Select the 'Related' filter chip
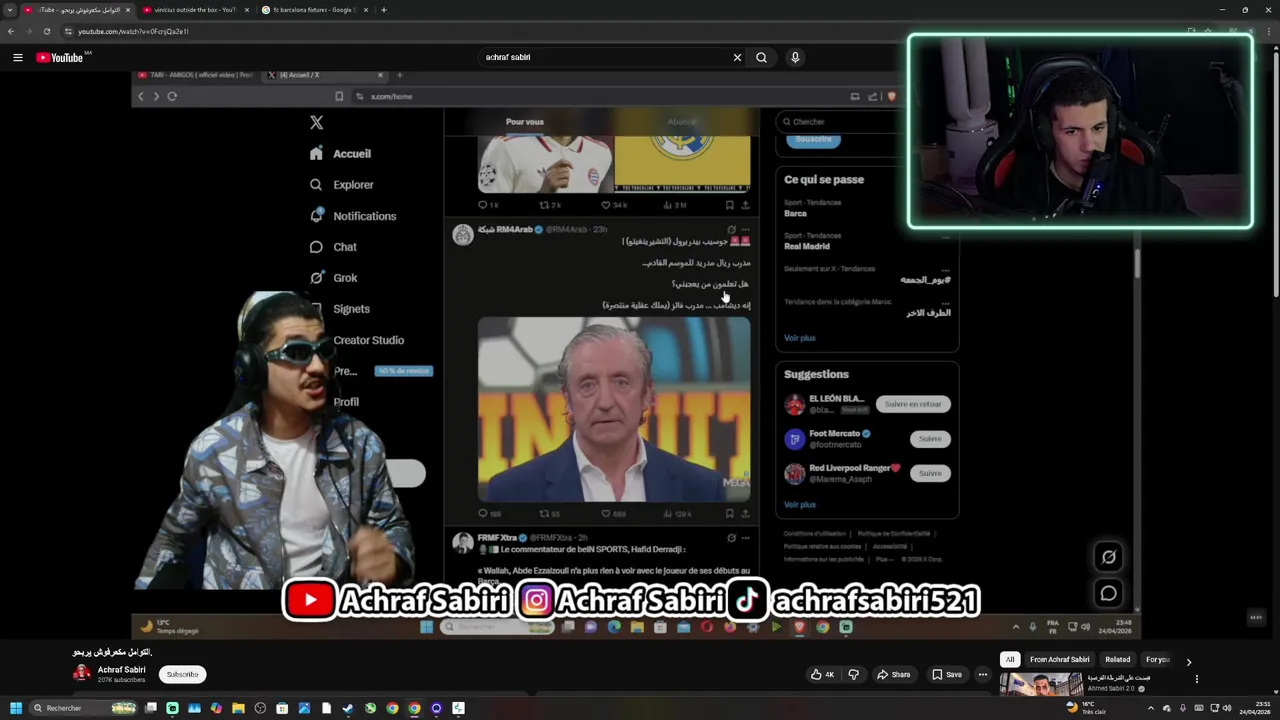Image resolution: width=1280 pixels, height=720 pixels. click(1117, 660)
